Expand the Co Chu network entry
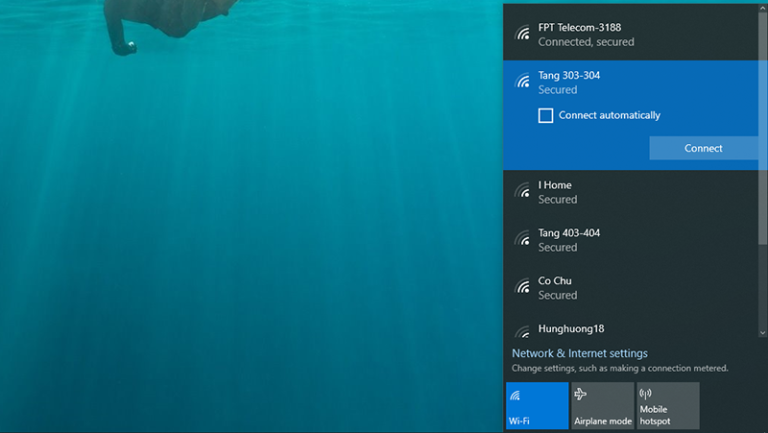Image resolution: width=768 pixels, height=433 pixels. coord(630,287)
